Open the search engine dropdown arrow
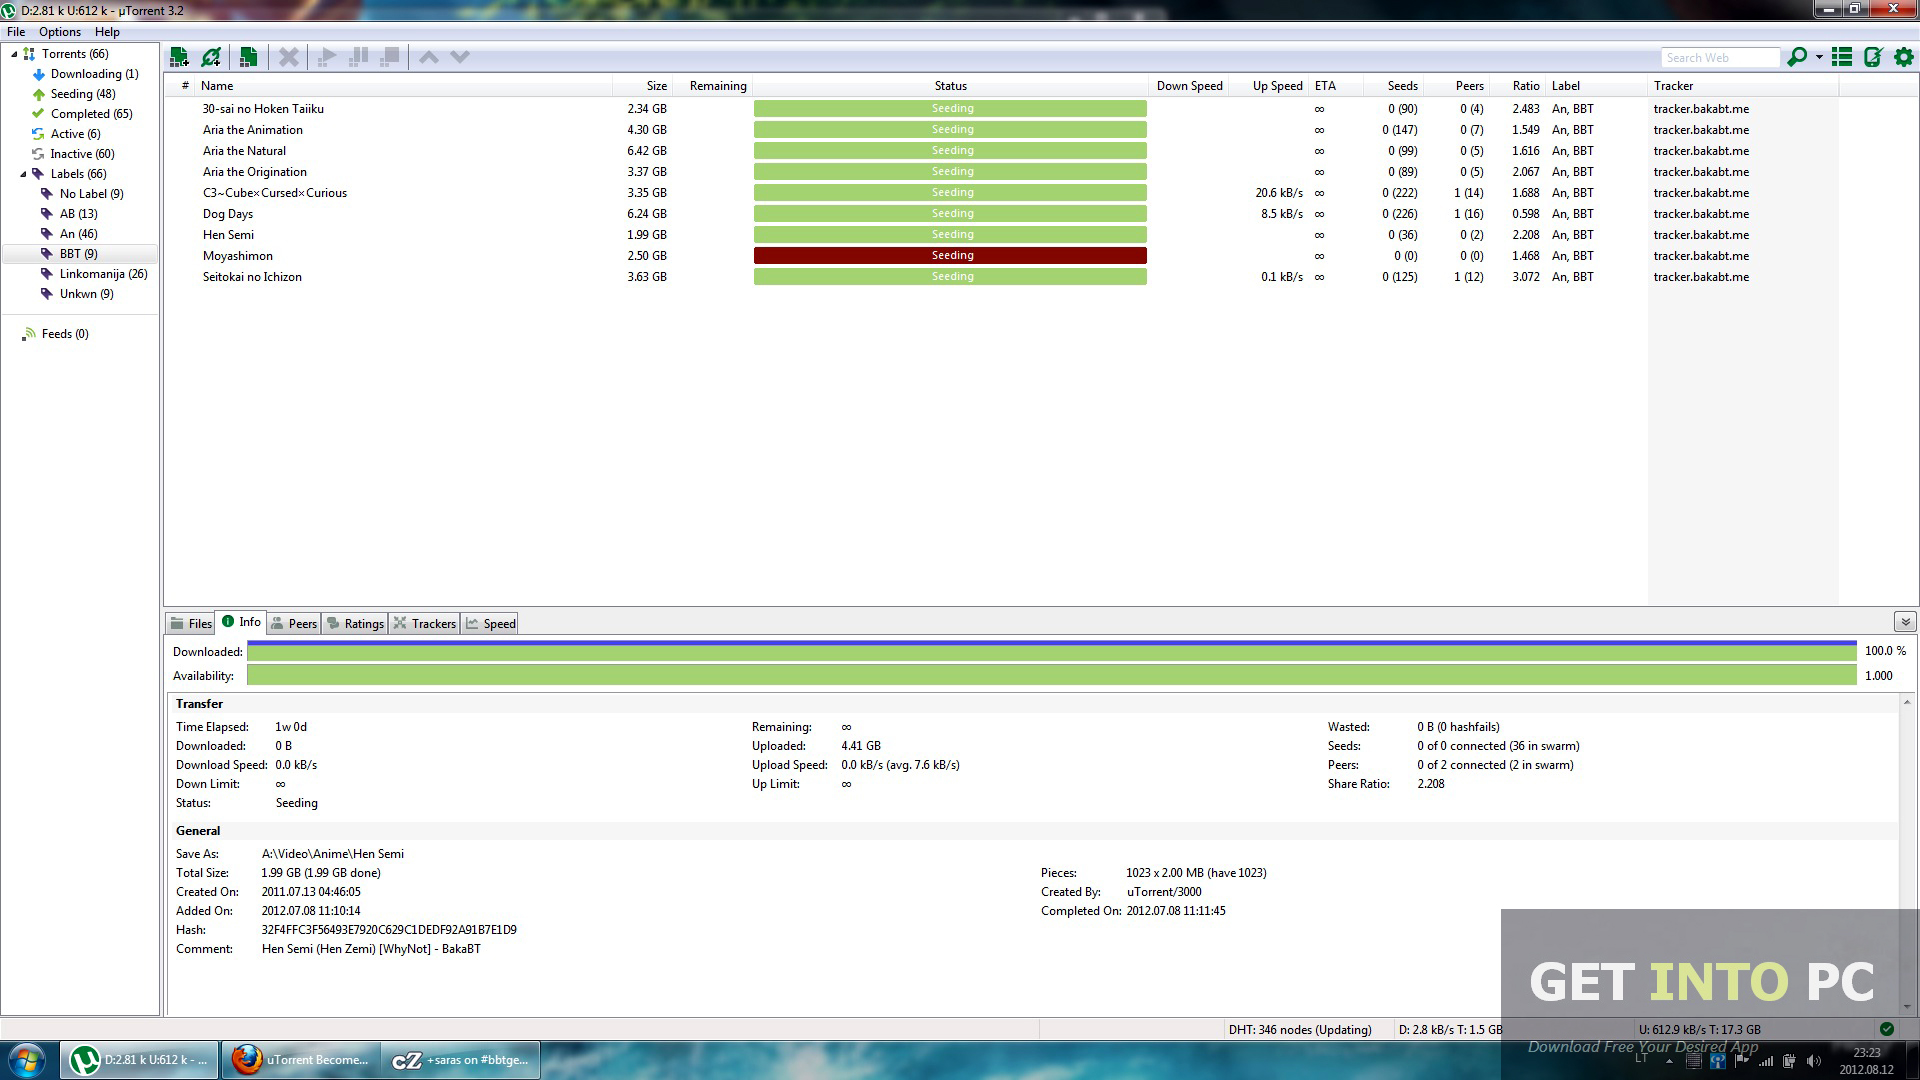 coord(1819,57)
